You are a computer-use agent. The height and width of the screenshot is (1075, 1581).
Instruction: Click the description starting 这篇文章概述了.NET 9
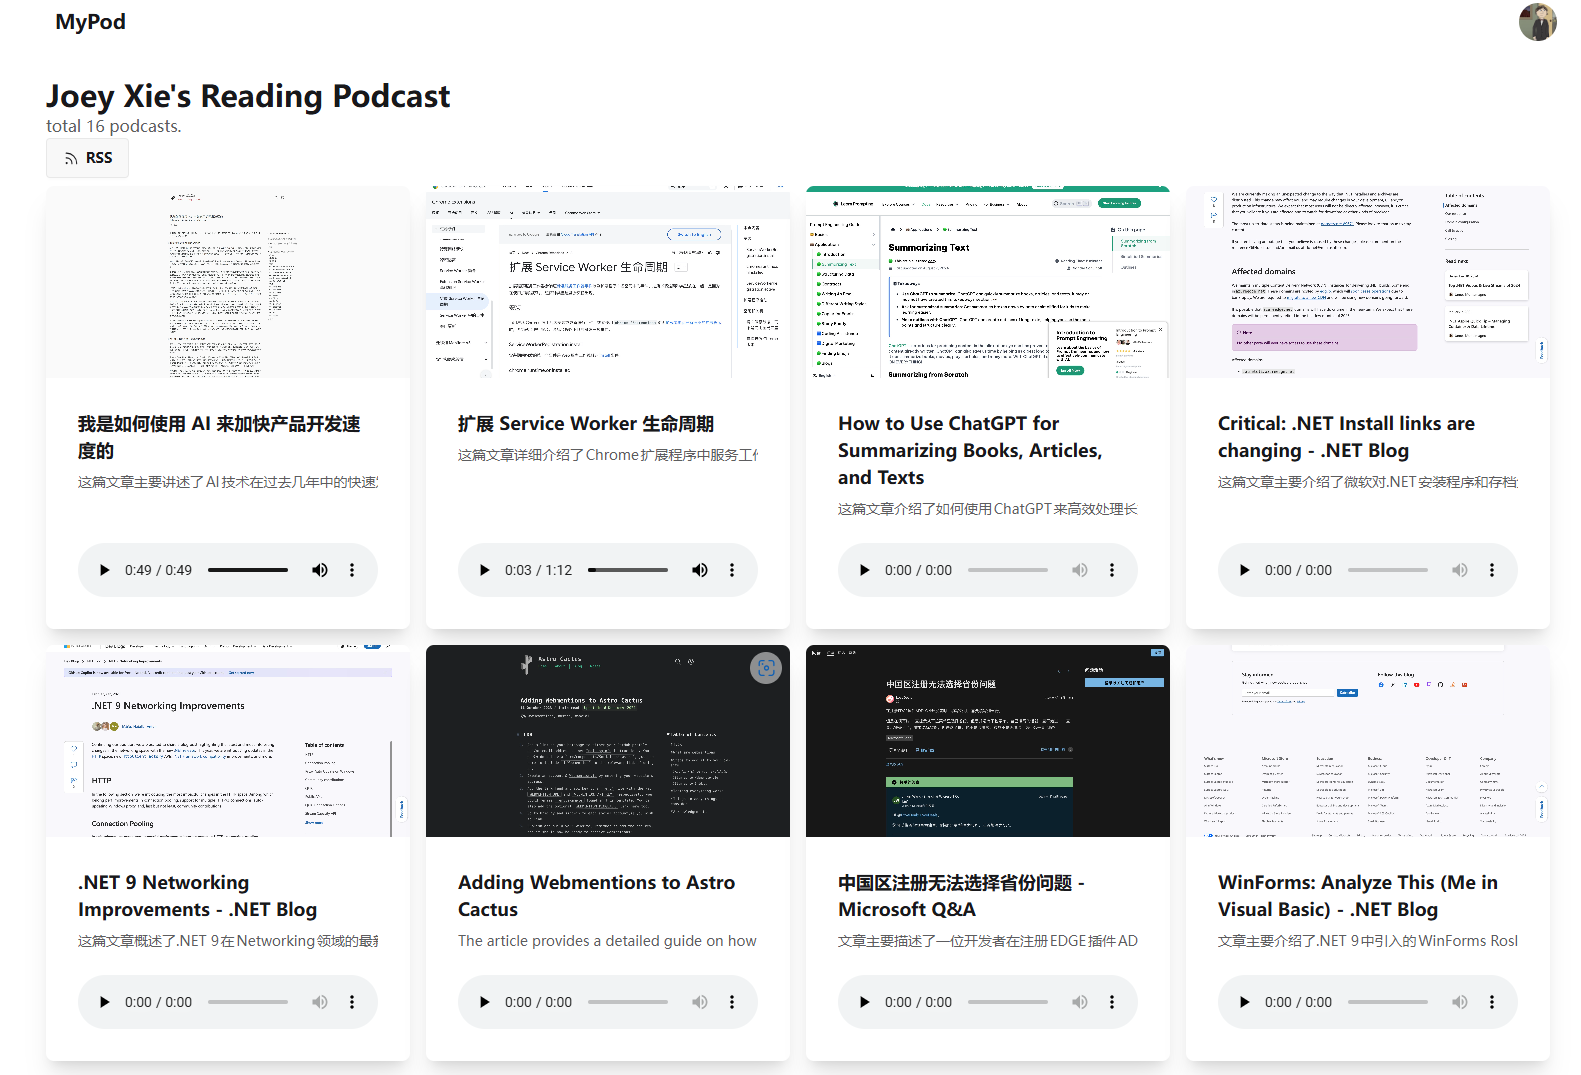point(228,941)
